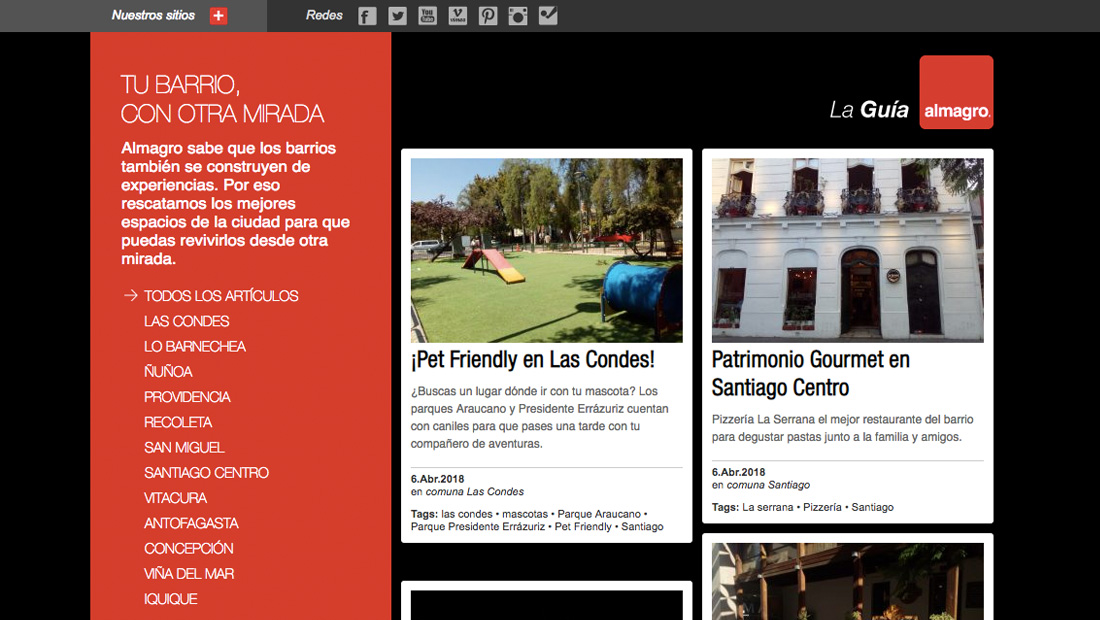Click the Patrimonio Gourmet article date 6.Abr.2018

[739, 472]
